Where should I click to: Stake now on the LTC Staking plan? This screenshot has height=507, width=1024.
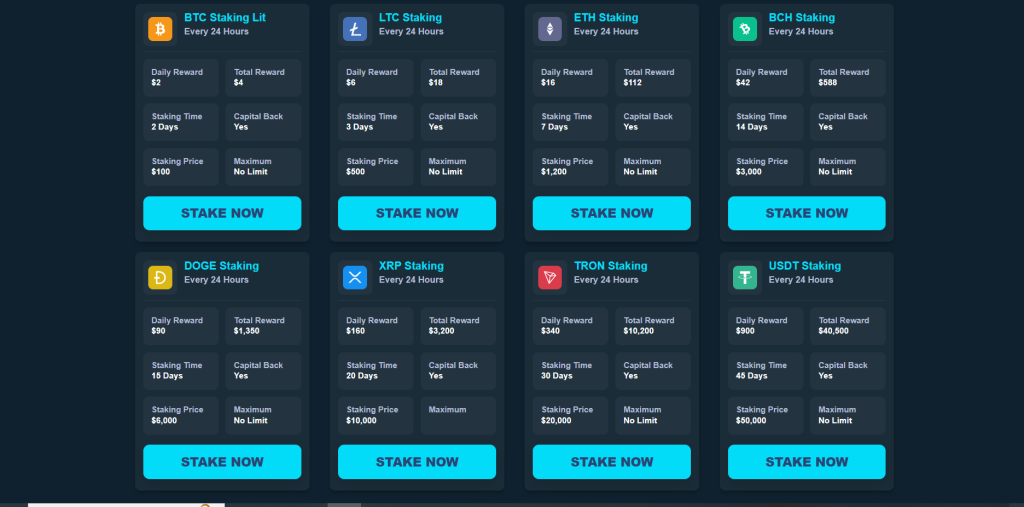coord(417,213)
